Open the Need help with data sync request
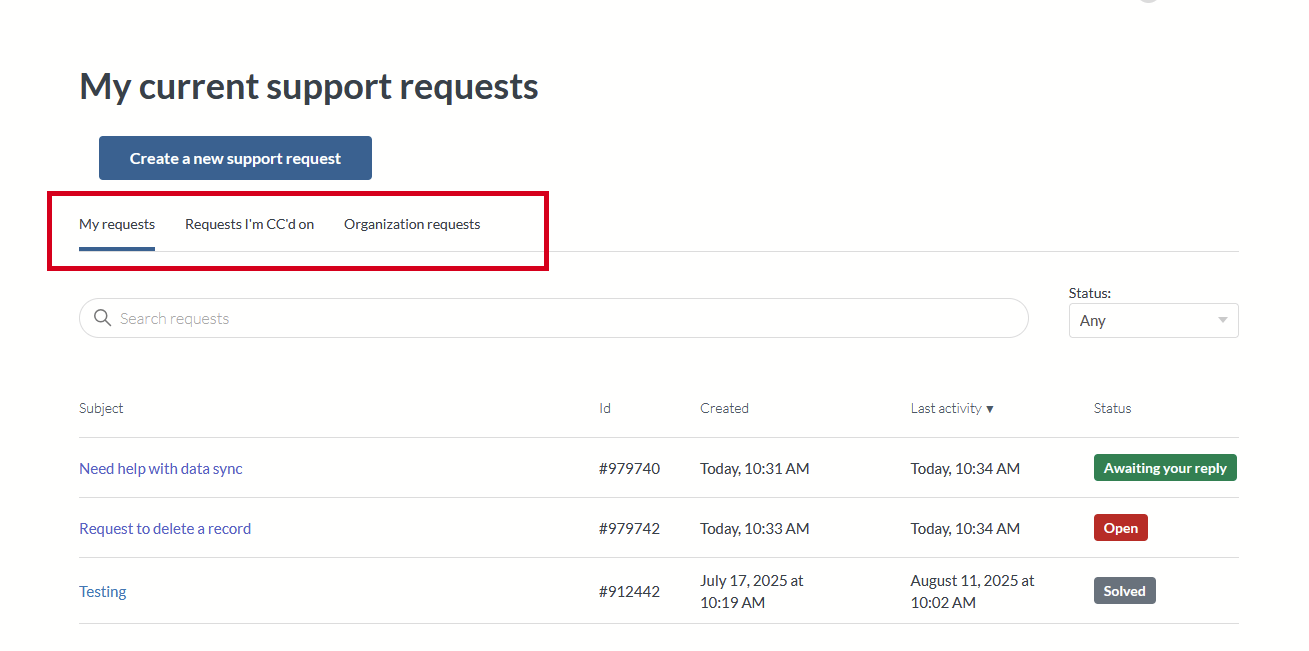 161,468
